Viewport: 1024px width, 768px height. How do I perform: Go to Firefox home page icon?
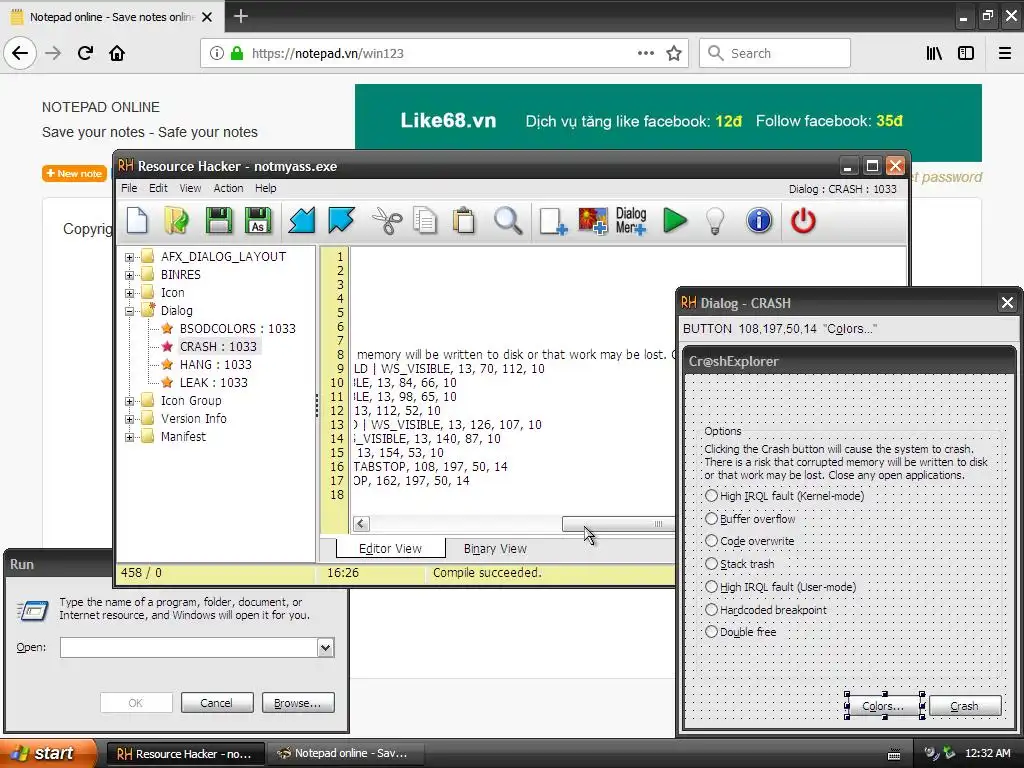[x=117, y=53]
